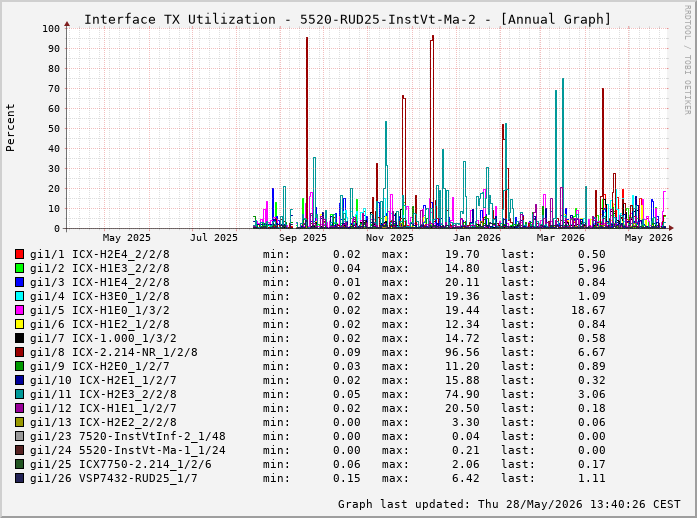This screenshot has height=518, width=697.
Task: Select the legend label gi1/3 ICX-H1E4_2/2/8
Action: [100, 282]
